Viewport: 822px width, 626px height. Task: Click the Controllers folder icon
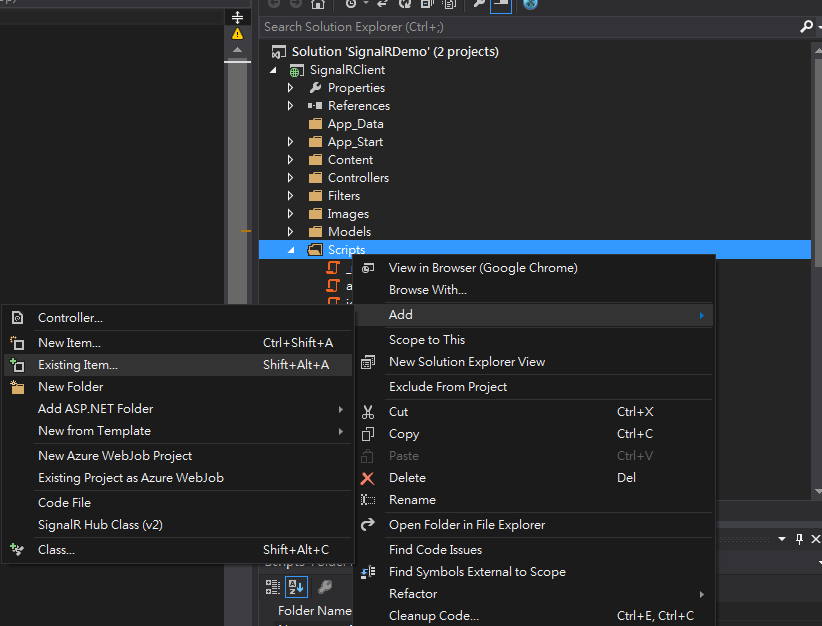[315, 178]
